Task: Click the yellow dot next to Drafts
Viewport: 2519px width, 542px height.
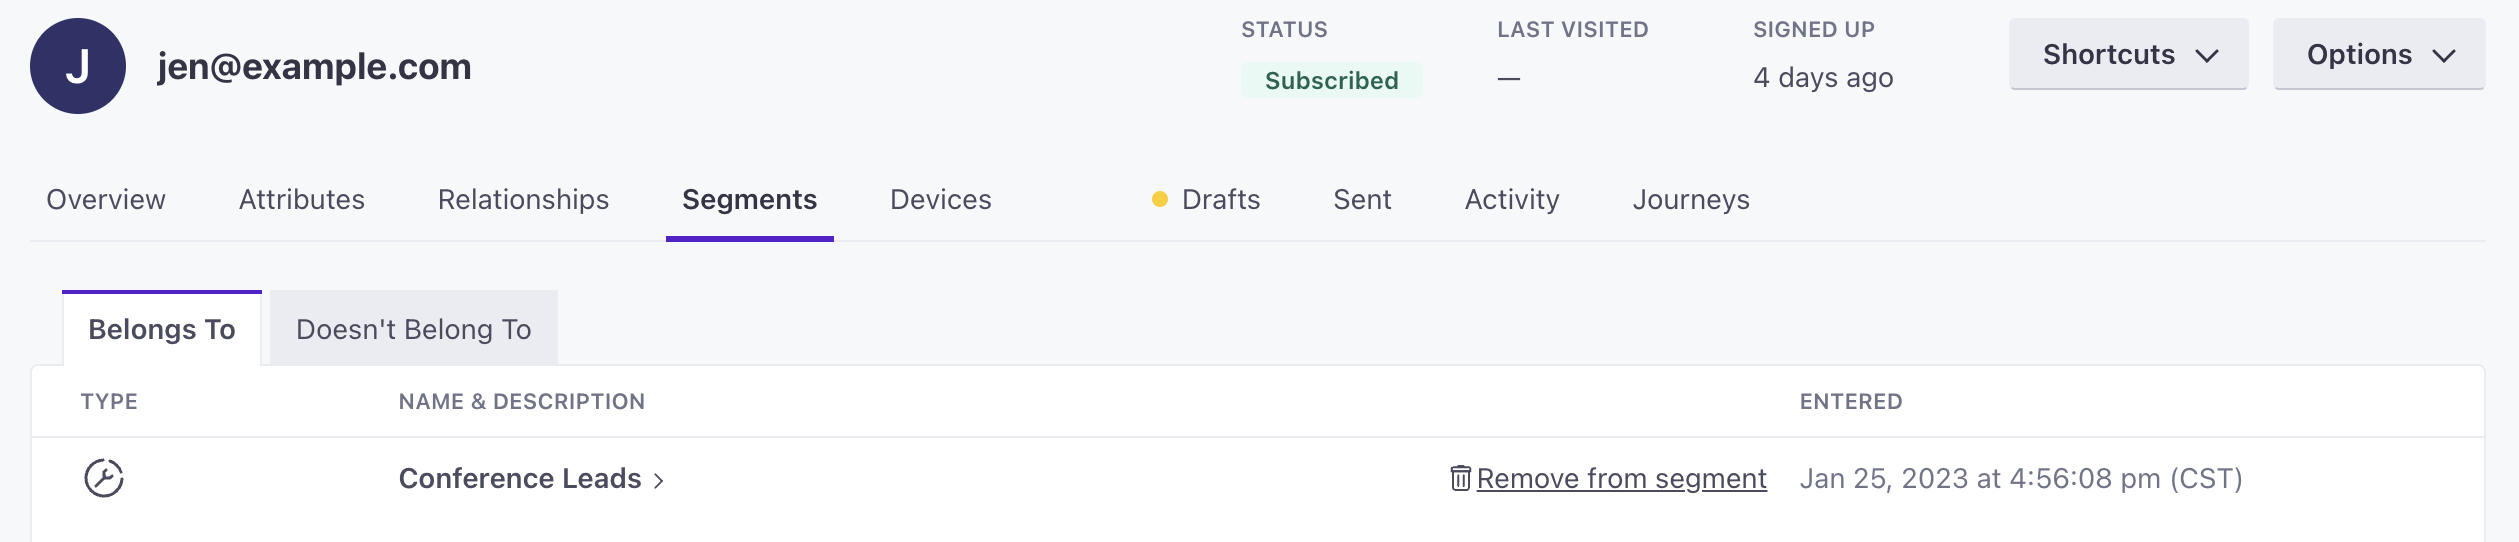Action: coord(1160,199)
